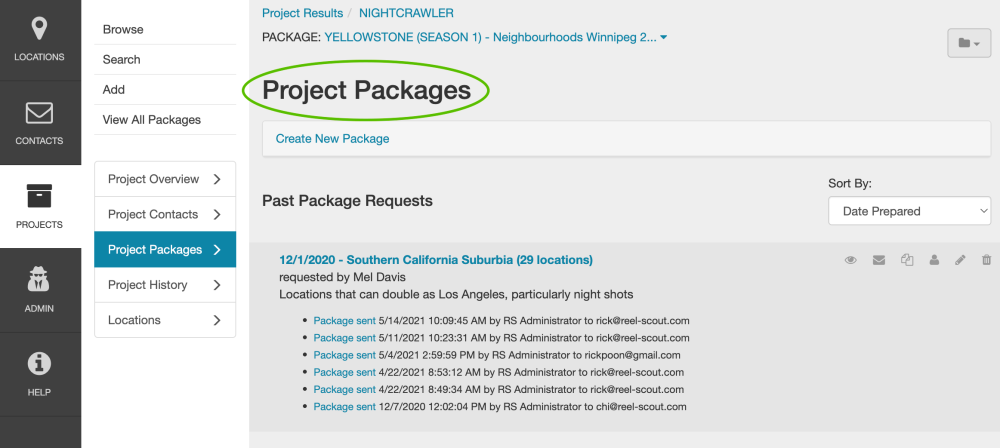This screenshot has height=448, width=1000.
Task: Open the Locations section in the sidebar
Action: (40, 40)
